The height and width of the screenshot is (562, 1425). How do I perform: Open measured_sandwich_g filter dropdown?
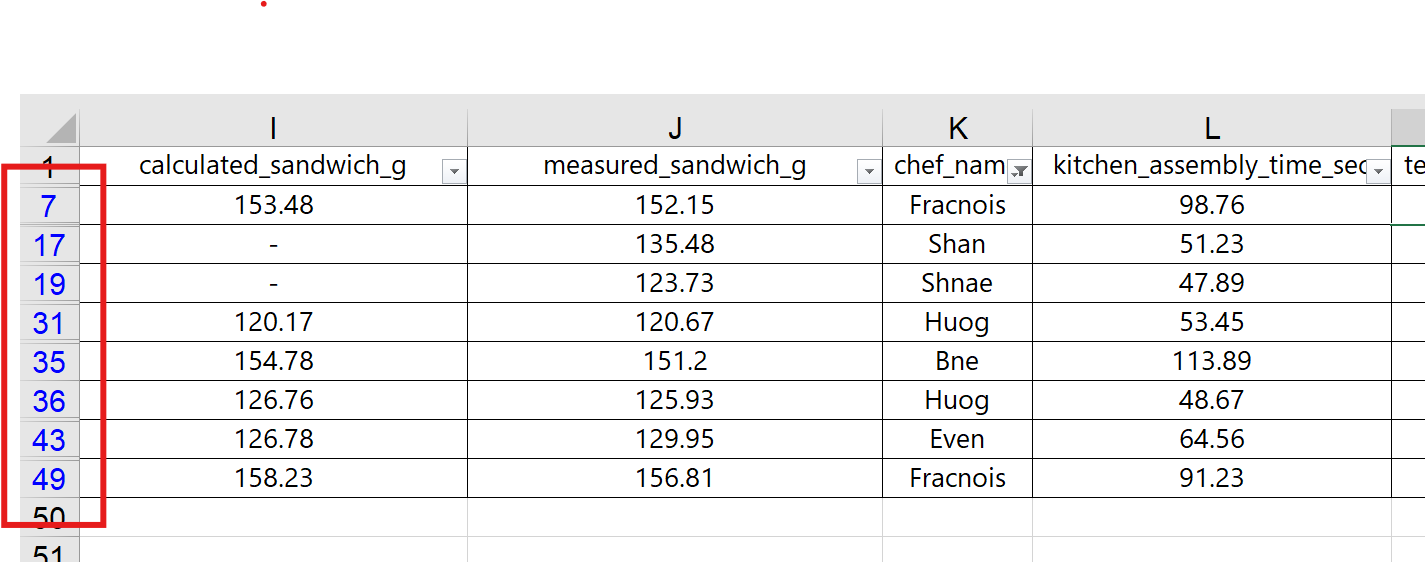coord(869,172)
